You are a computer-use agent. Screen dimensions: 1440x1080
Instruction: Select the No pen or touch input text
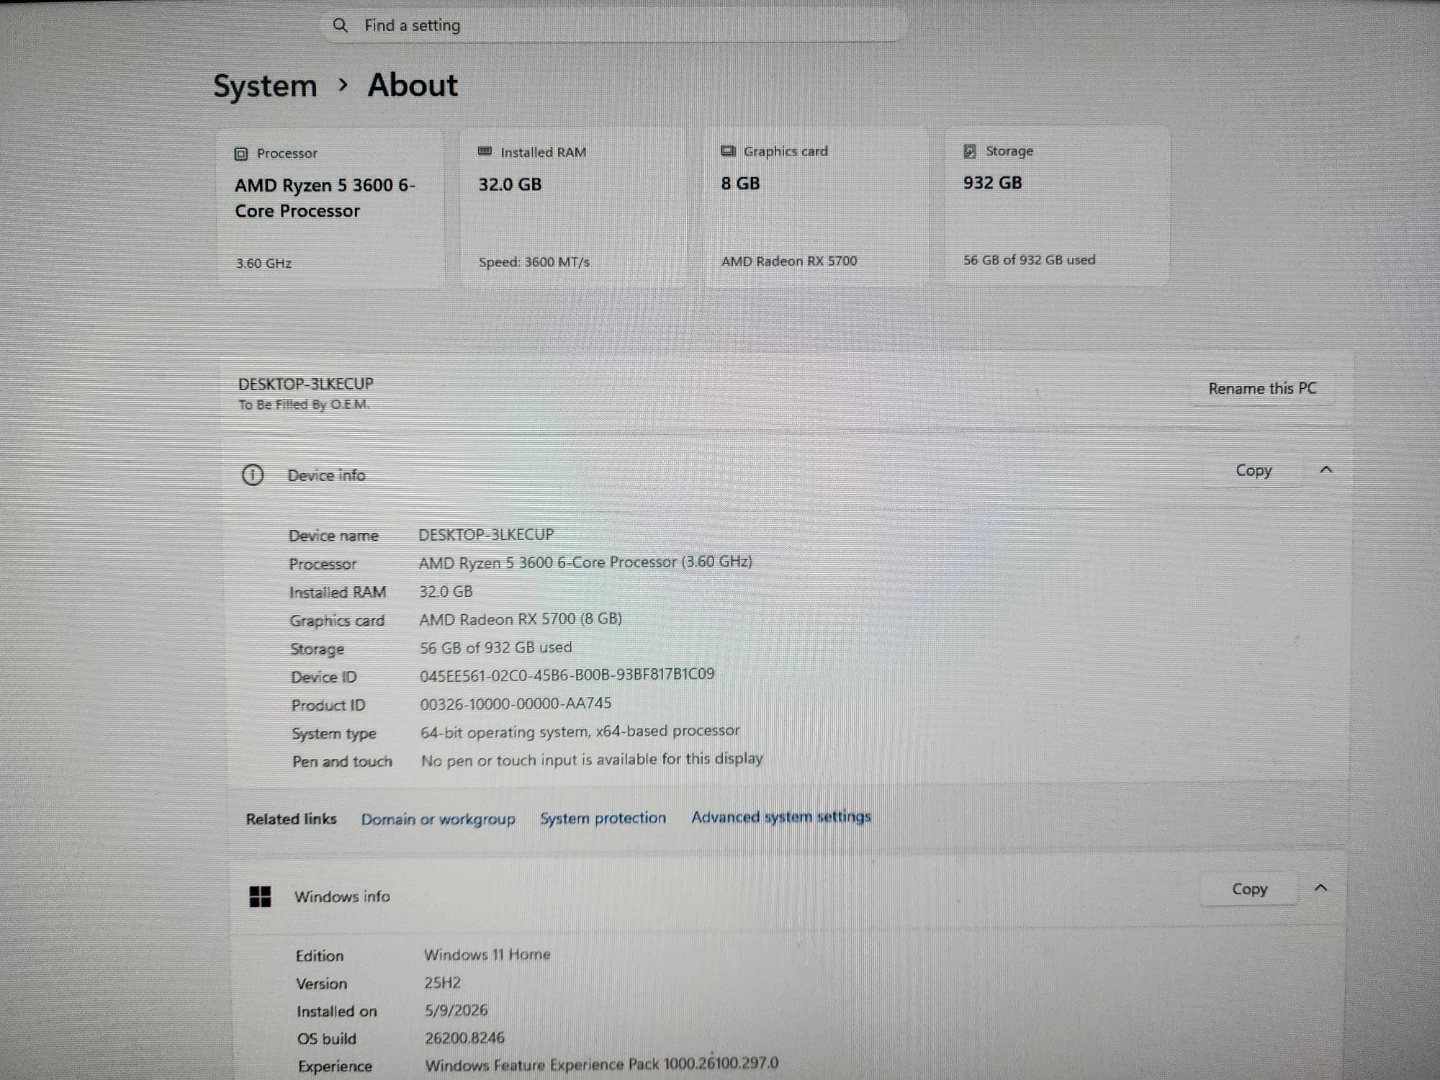[592, 760]
